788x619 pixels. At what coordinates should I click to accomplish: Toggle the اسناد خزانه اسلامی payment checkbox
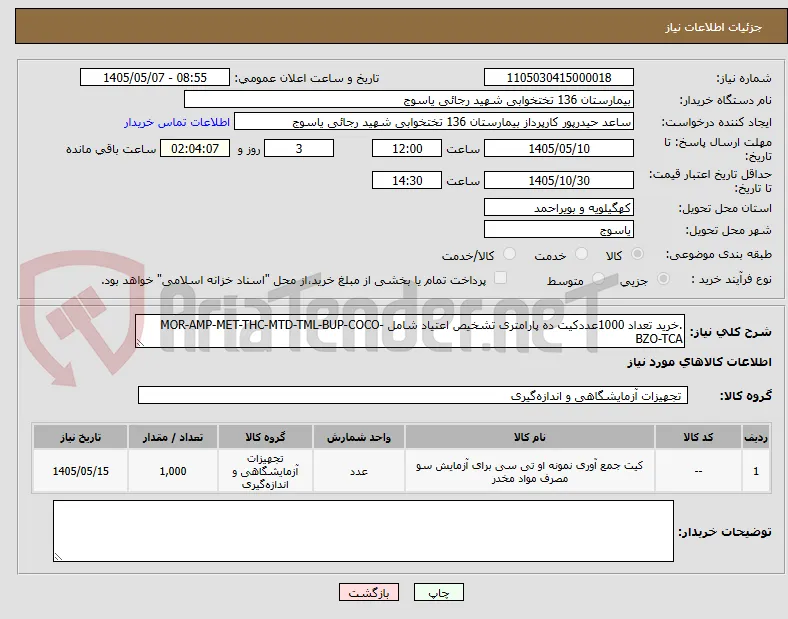(x=500, y=278)
